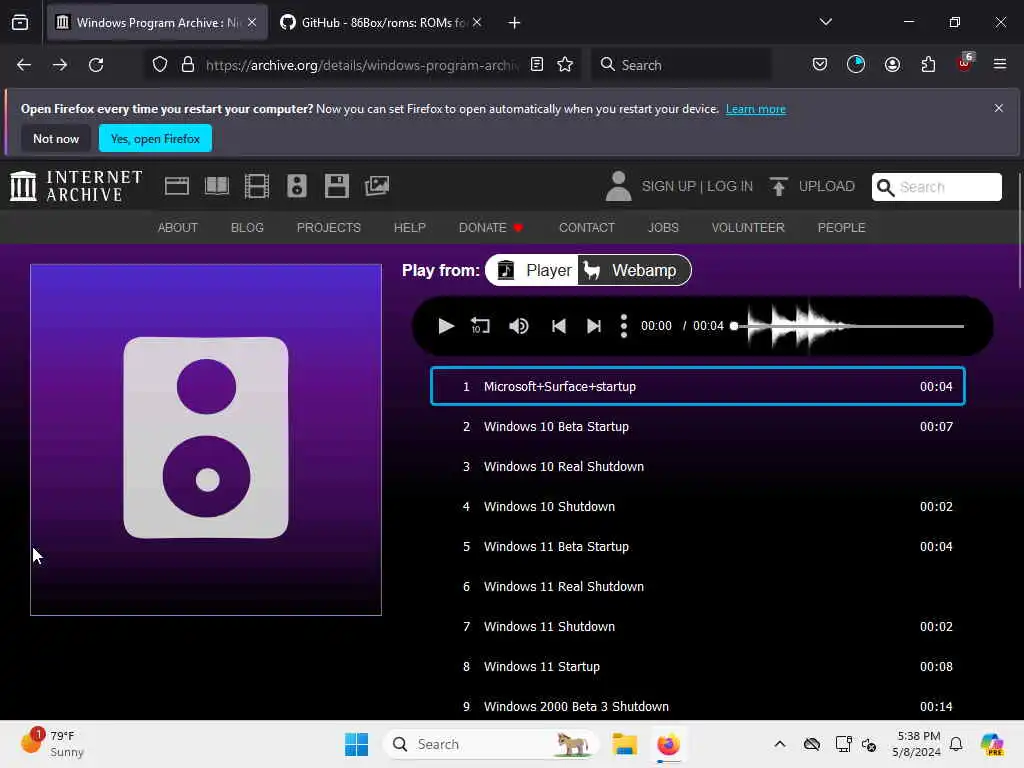
Task: Play track Windows 11 Shutdown
Action: pos(697,626)
